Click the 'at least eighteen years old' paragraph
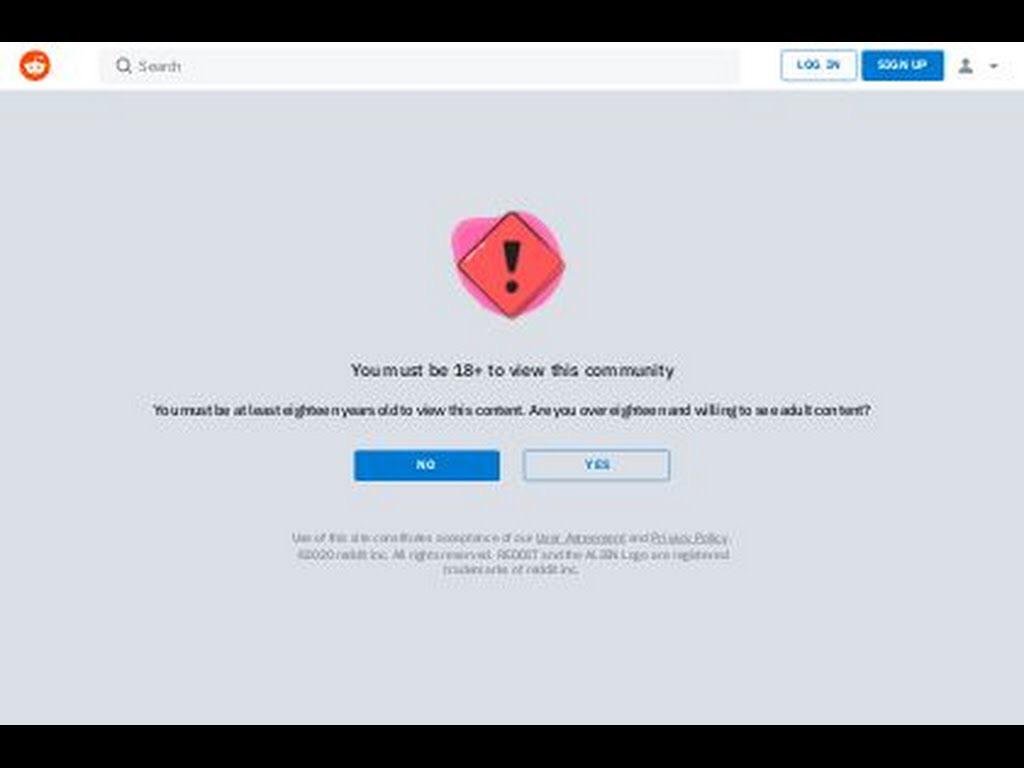Image resolution: width=1024 pixels, height=768 pixels. (x=511, y=410)
